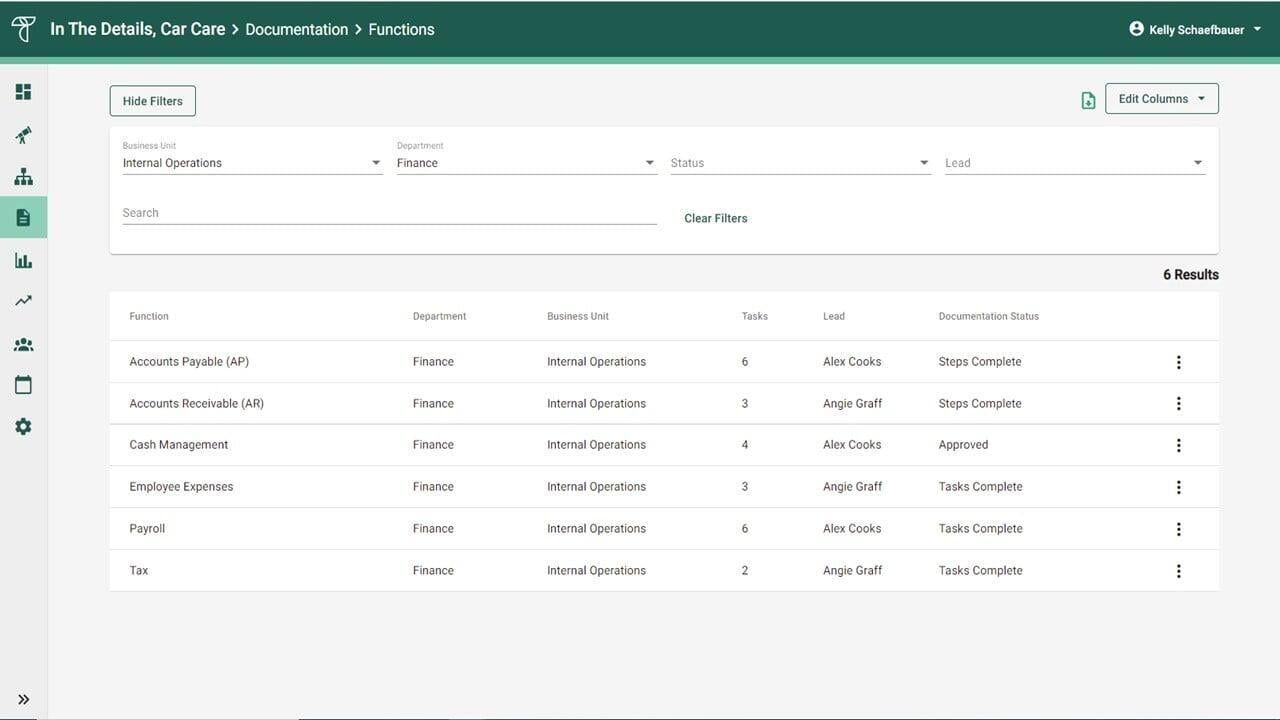
Task: Open the bar chart icon in sidebar
Action: tap(23, 260)
